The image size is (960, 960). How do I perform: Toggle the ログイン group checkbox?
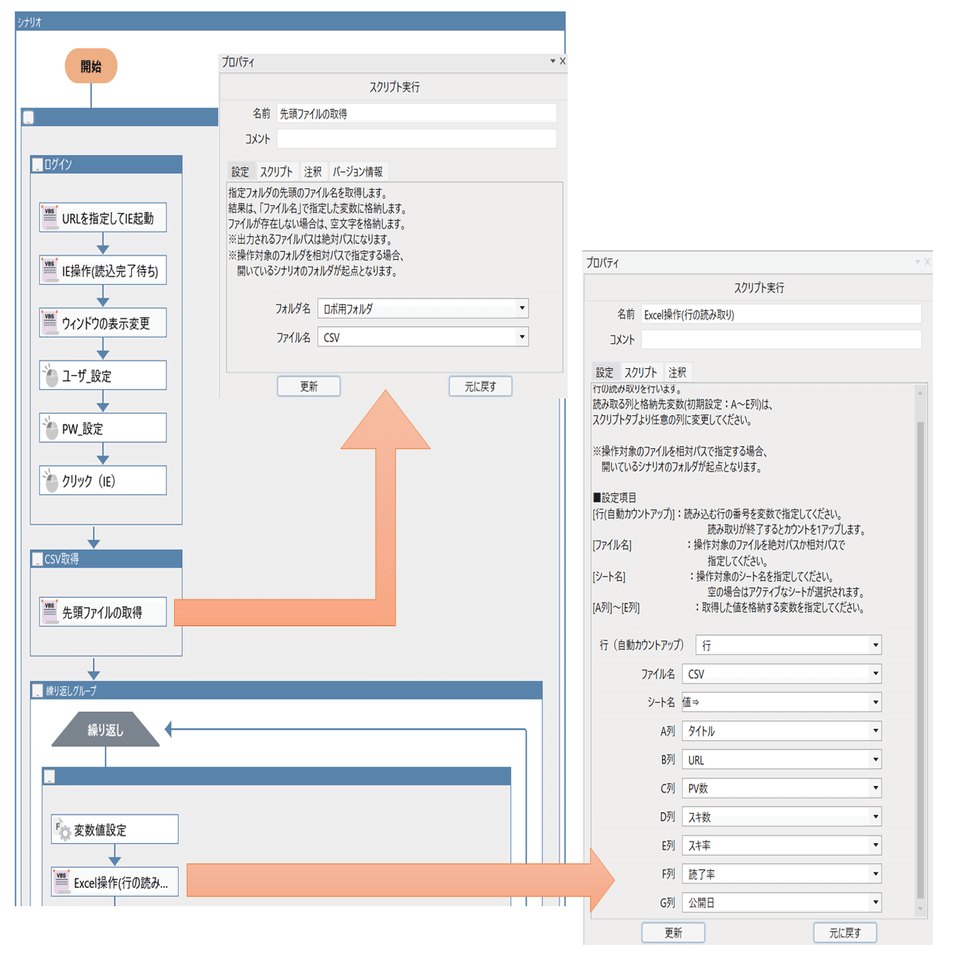pyautogui.click(x=35, y=163)
